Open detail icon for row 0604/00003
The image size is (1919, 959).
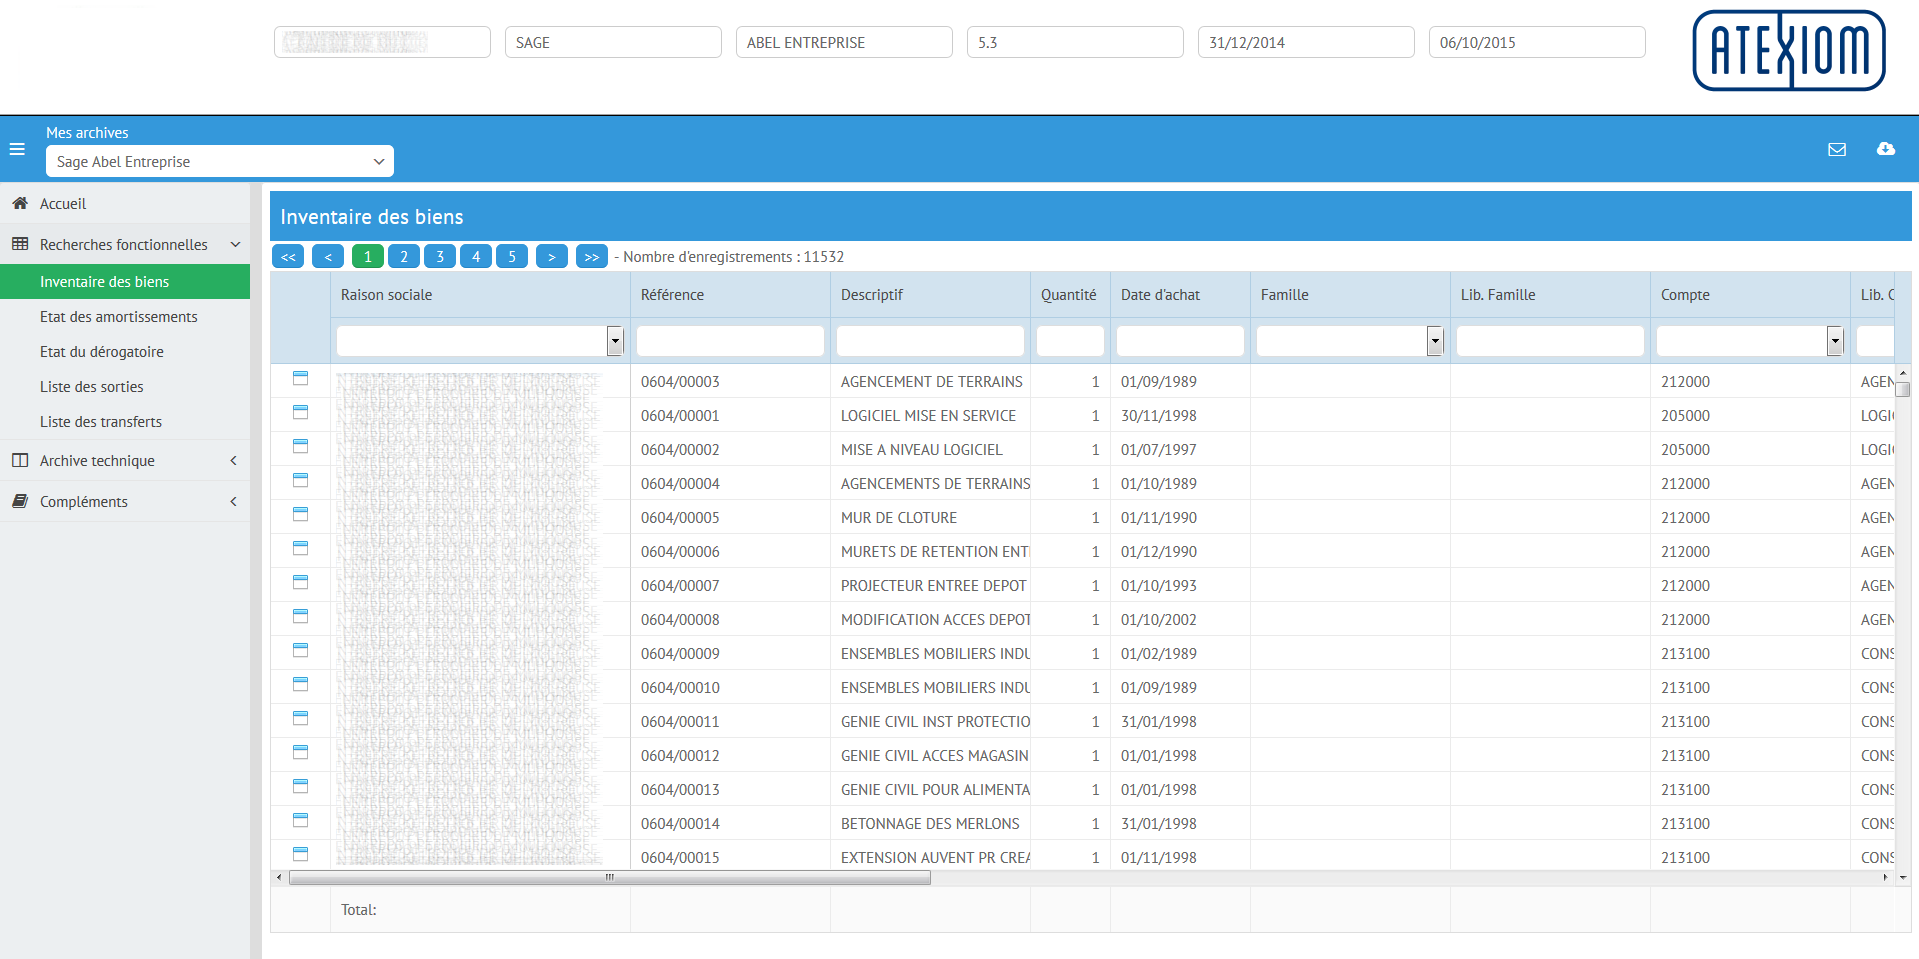[300, 379]
